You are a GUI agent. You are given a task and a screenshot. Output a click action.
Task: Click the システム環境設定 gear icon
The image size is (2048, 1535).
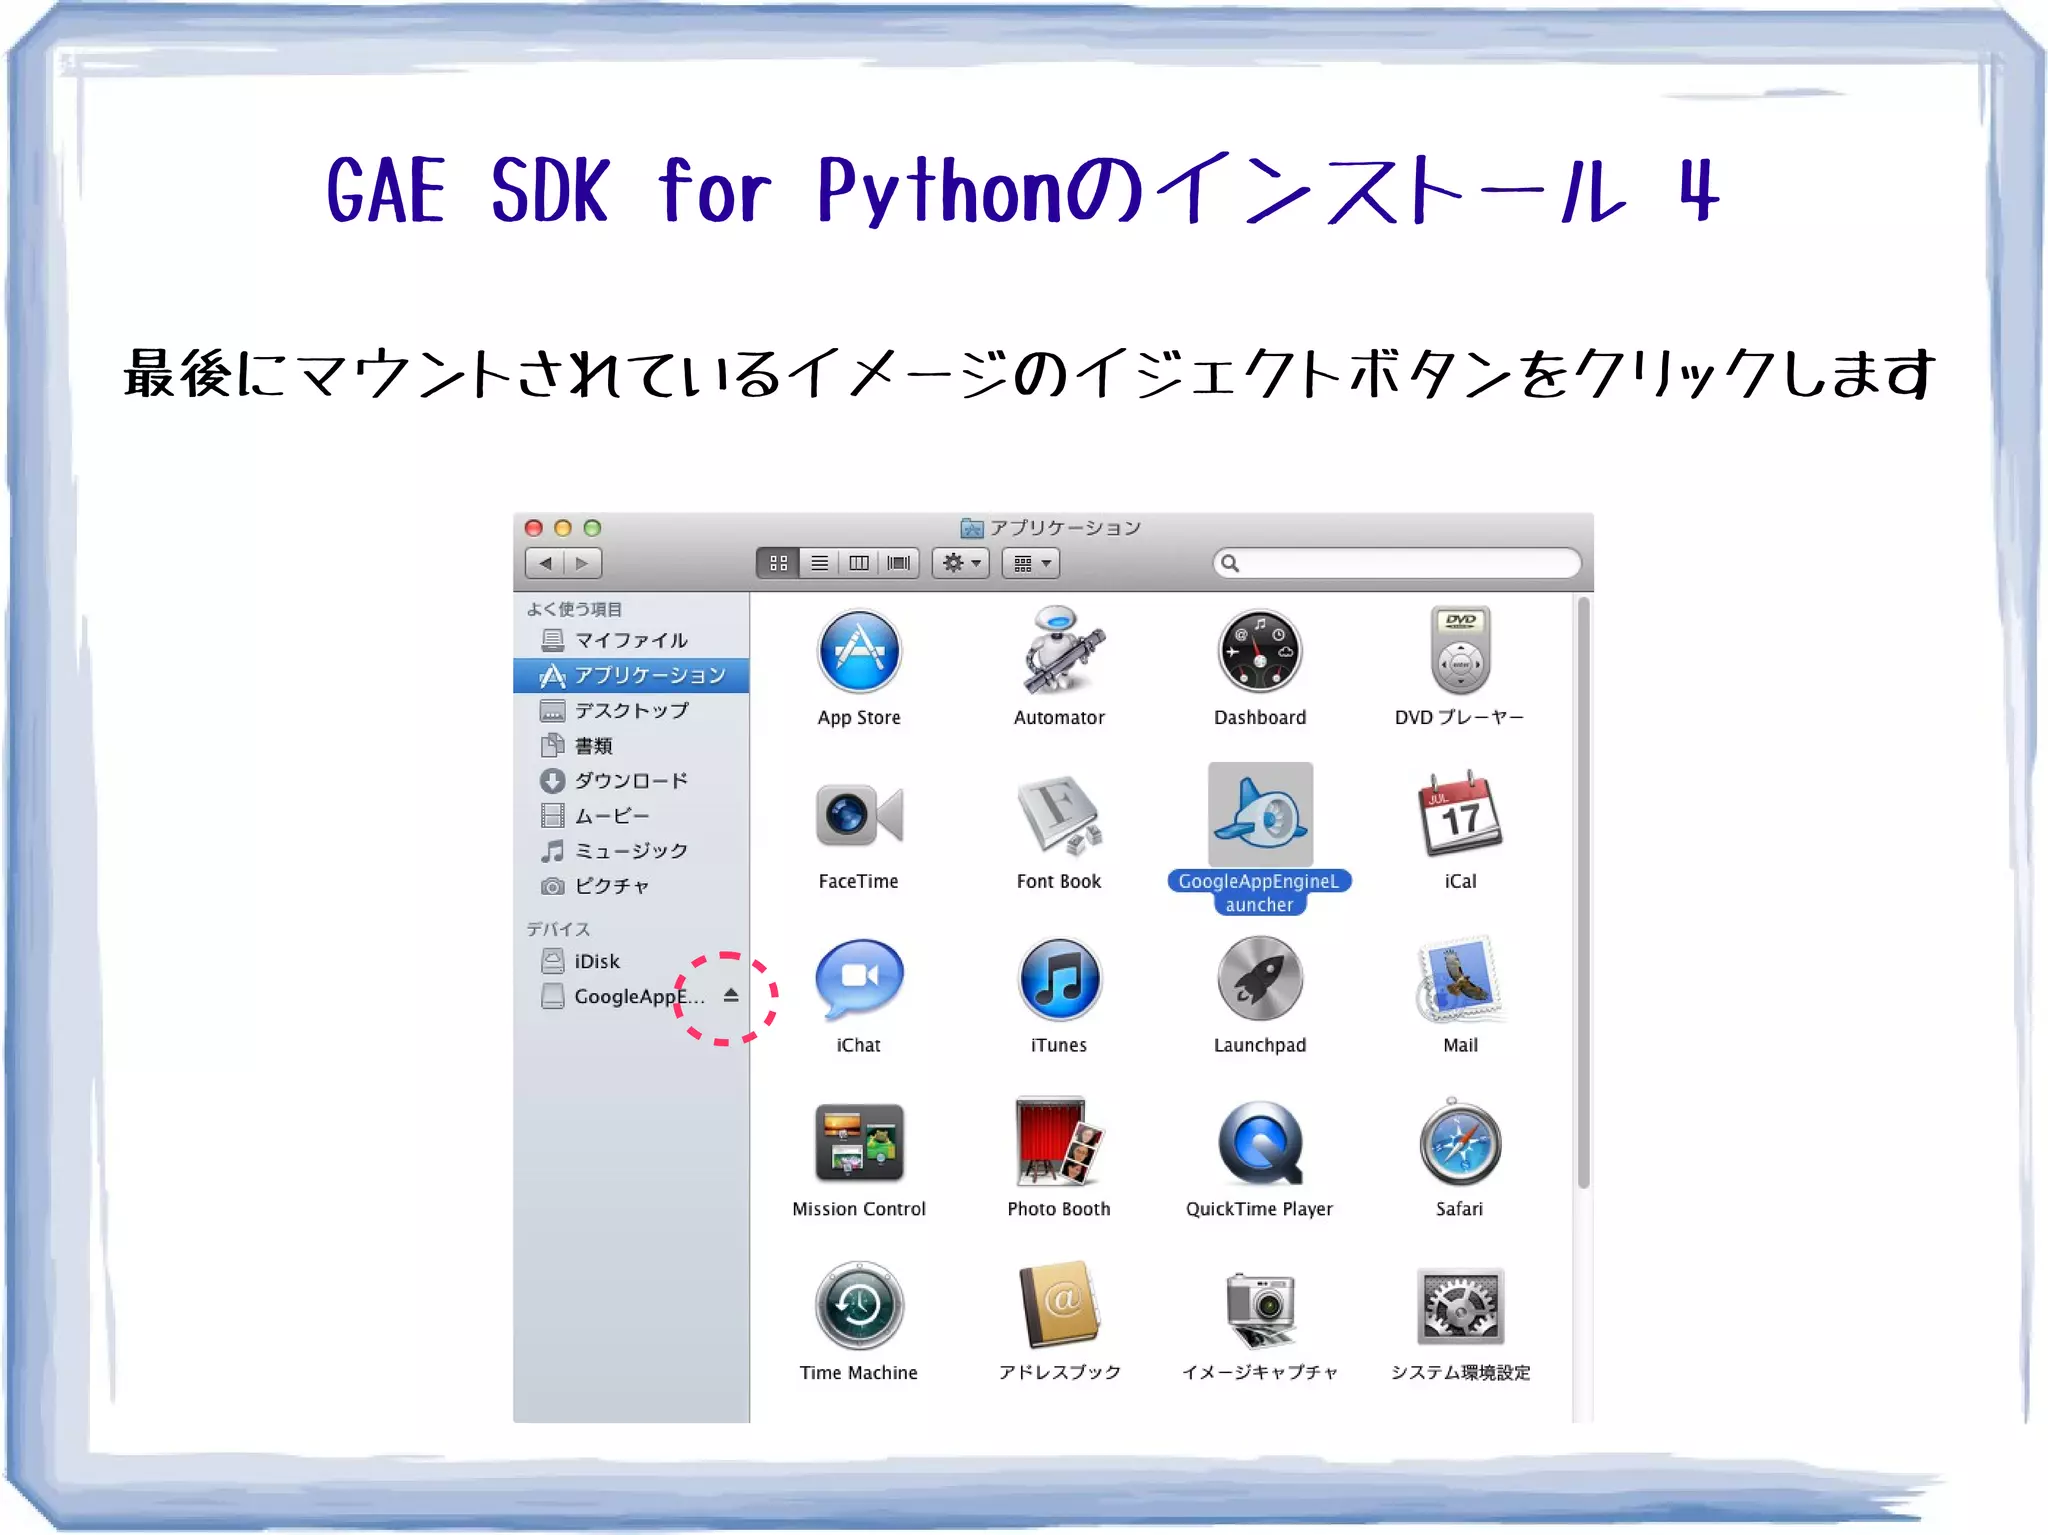click(x=1460, y=1306)
